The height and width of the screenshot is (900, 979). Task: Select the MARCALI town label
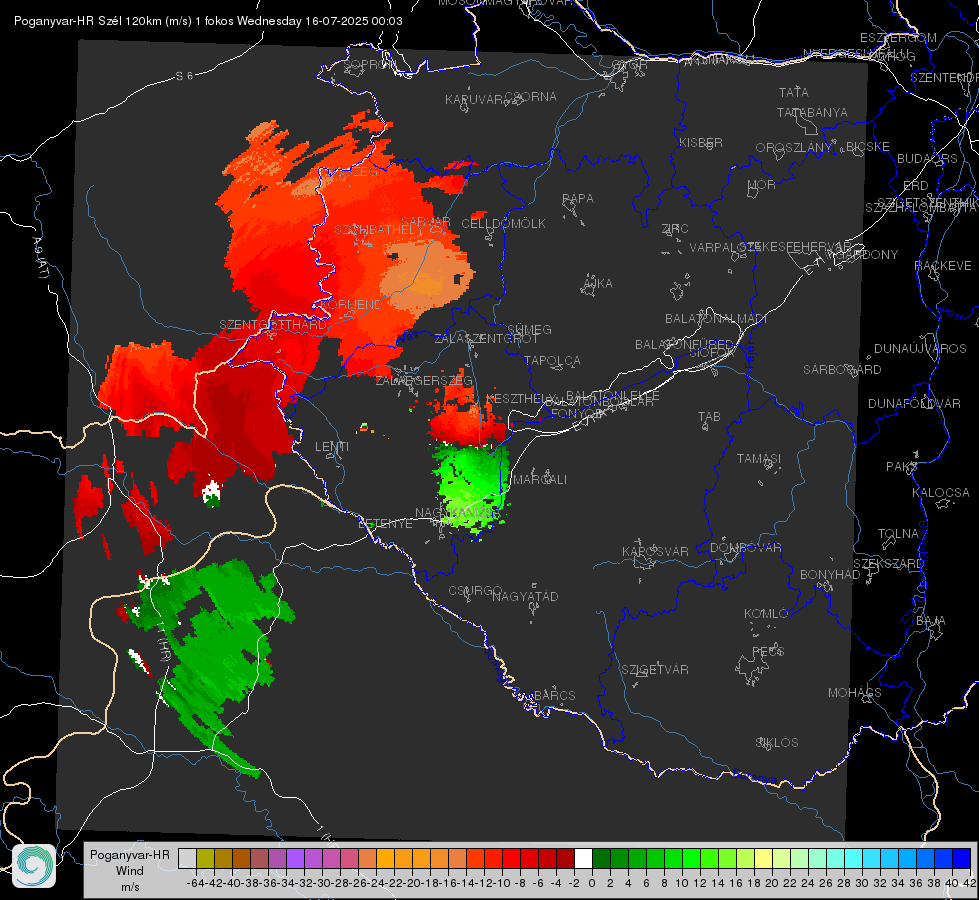pyautogui.click(x=539, y=480)
